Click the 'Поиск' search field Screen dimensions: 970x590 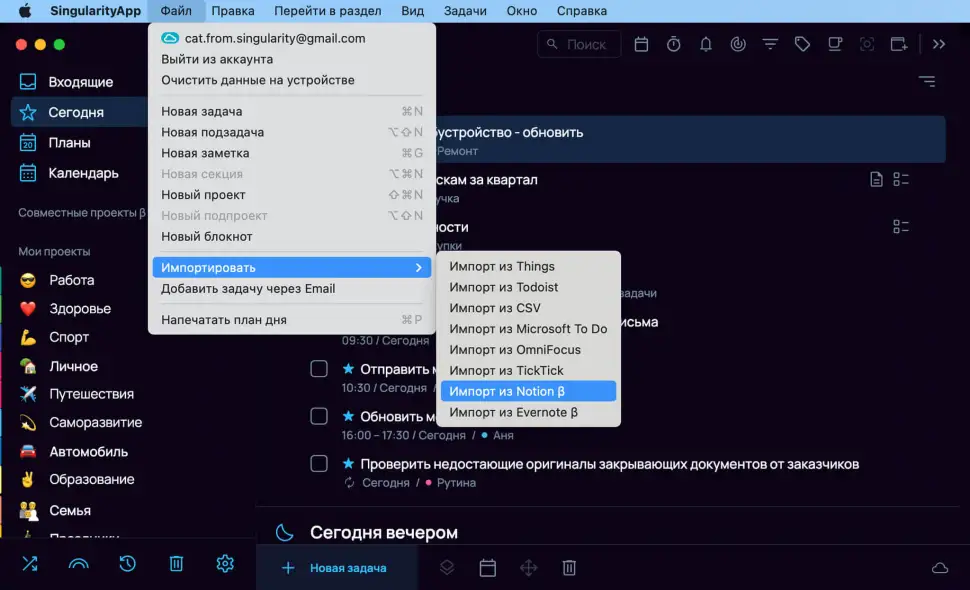579,44
